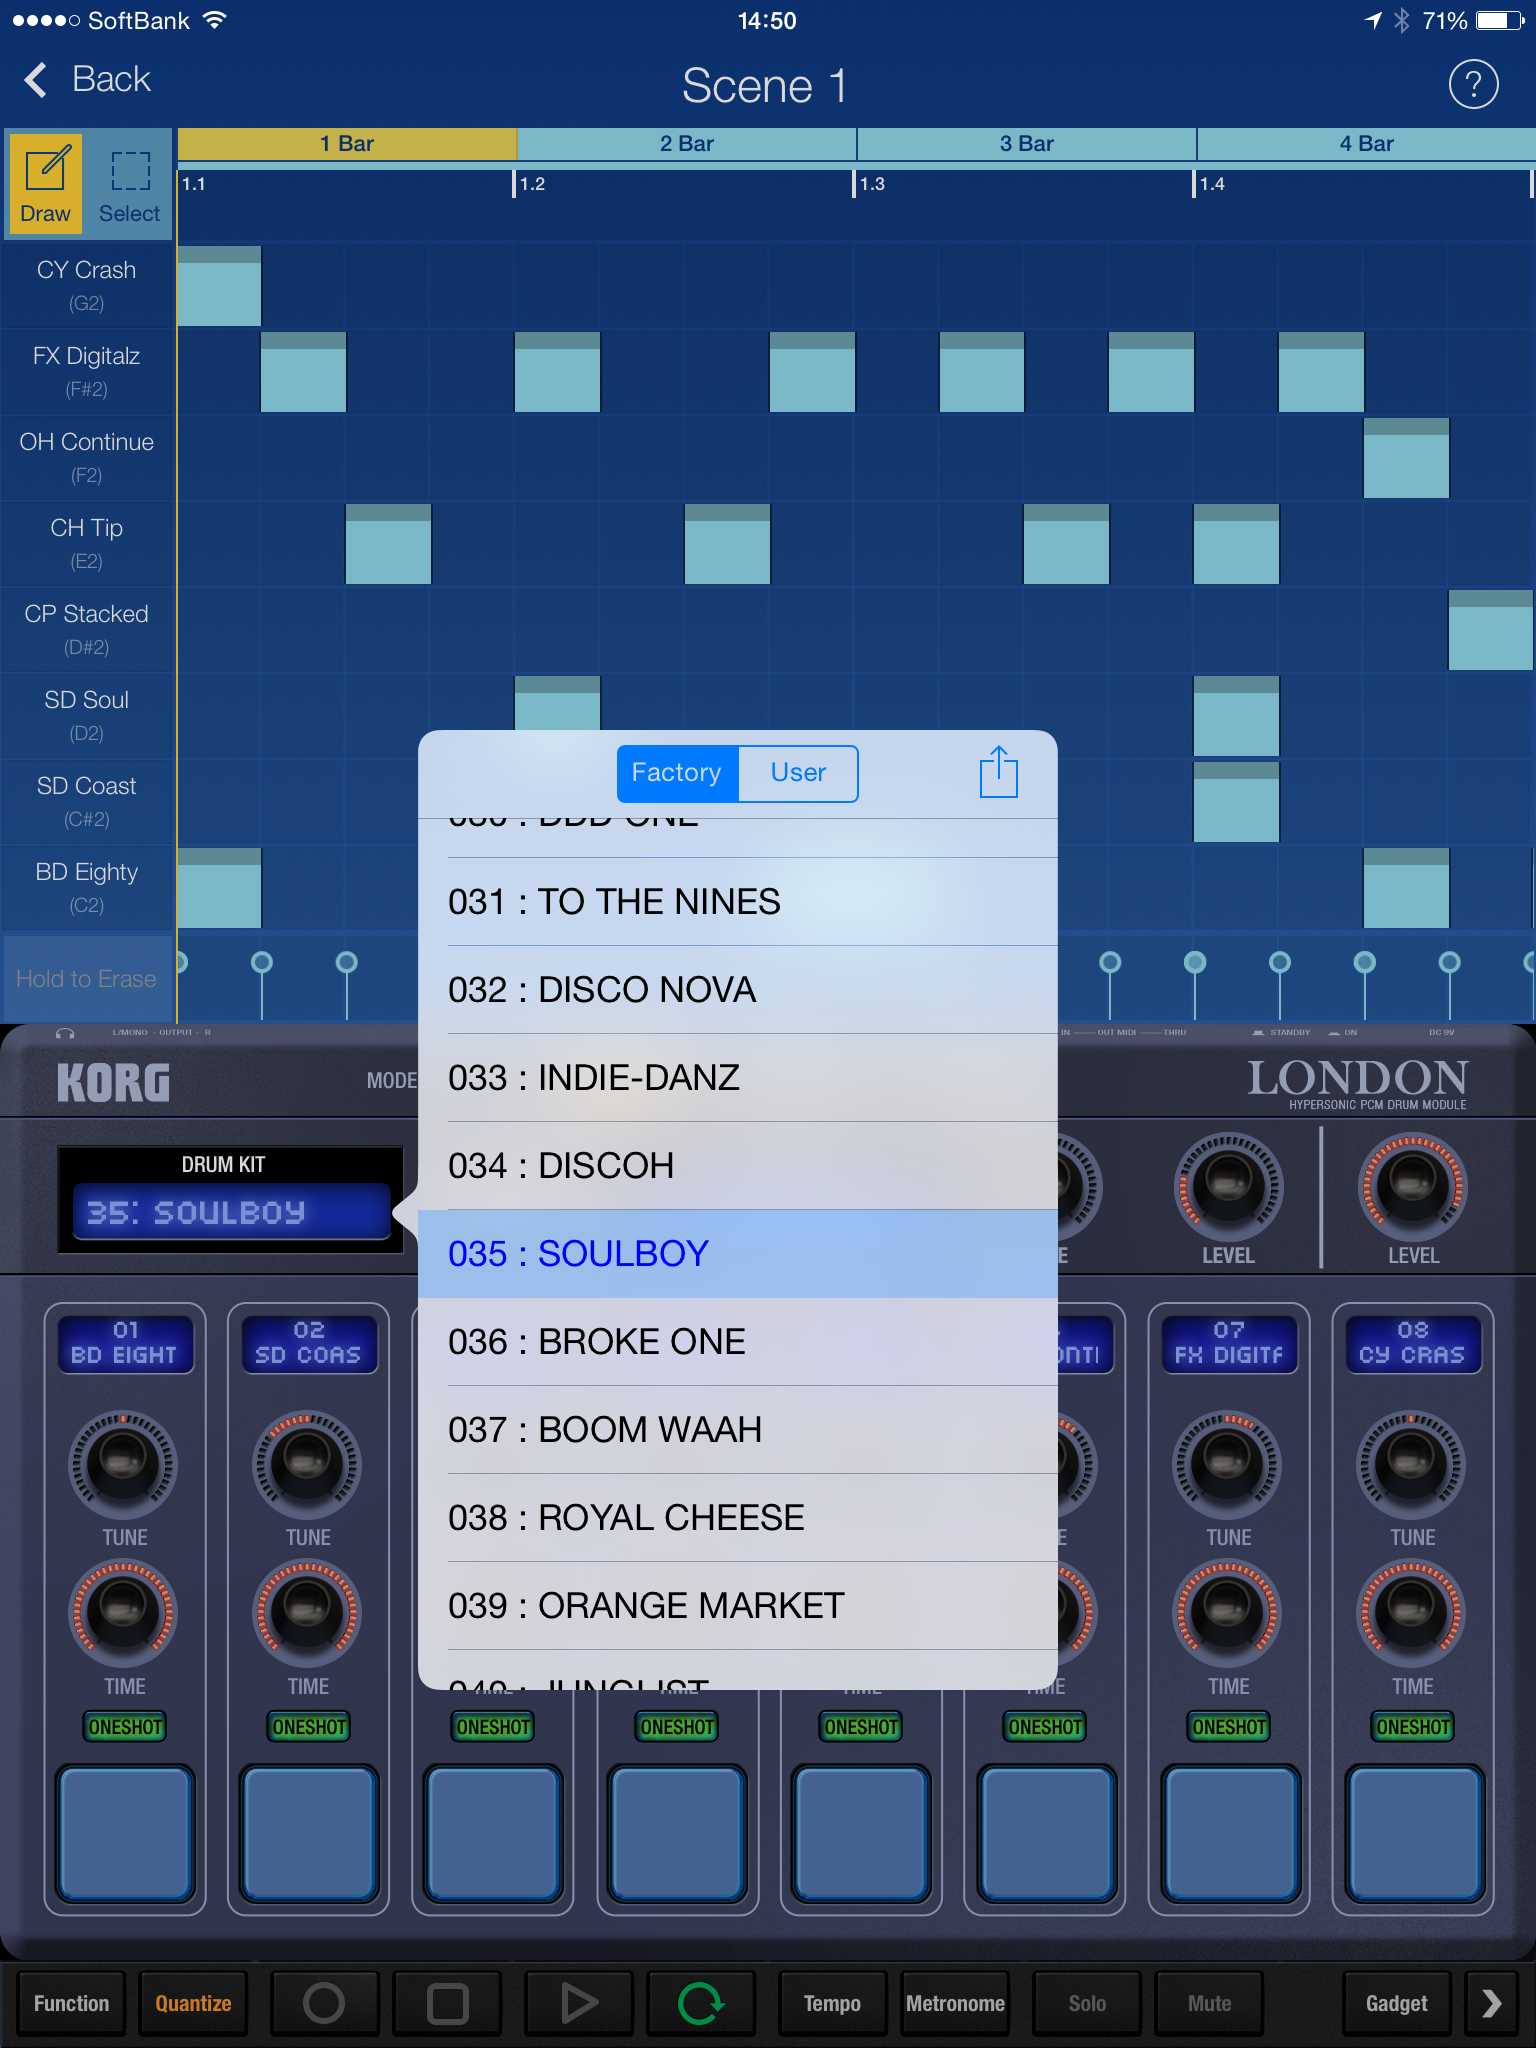
Task: Toggle ONESHOT on pad 07
Action: (x=1229, y=1727)
